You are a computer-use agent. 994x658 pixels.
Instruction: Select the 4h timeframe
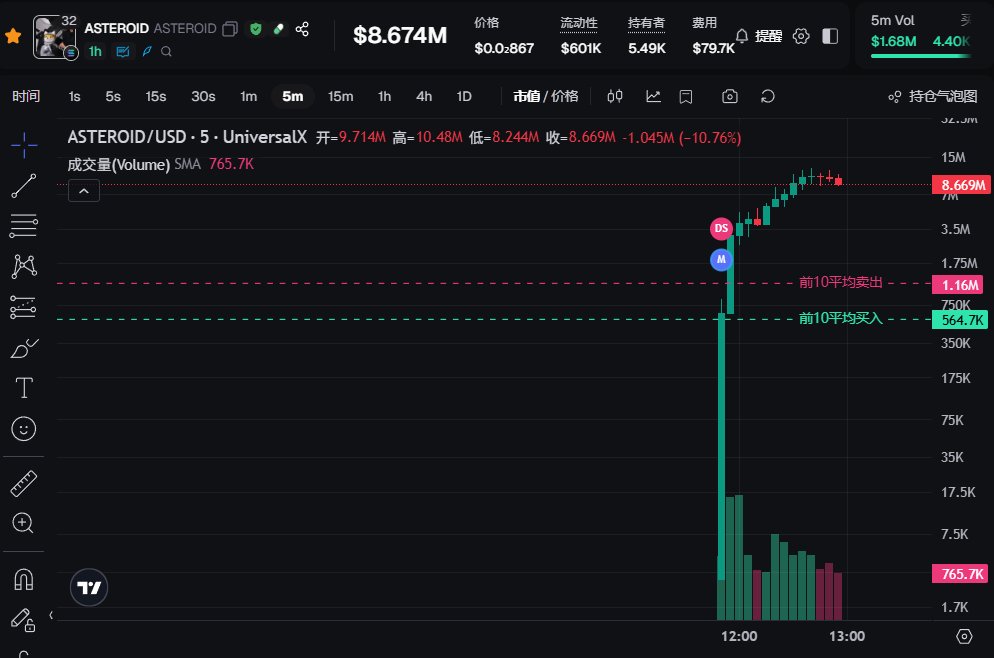[423, 96]
